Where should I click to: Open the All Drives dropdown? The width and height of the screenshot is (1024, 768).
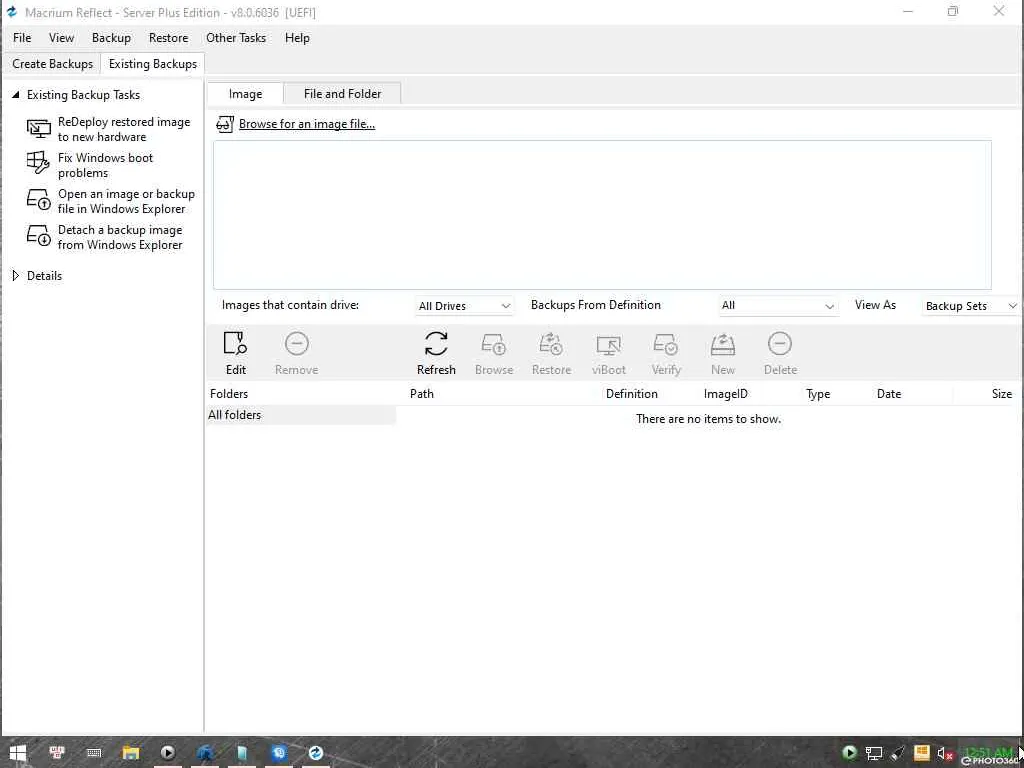[464, 306]
